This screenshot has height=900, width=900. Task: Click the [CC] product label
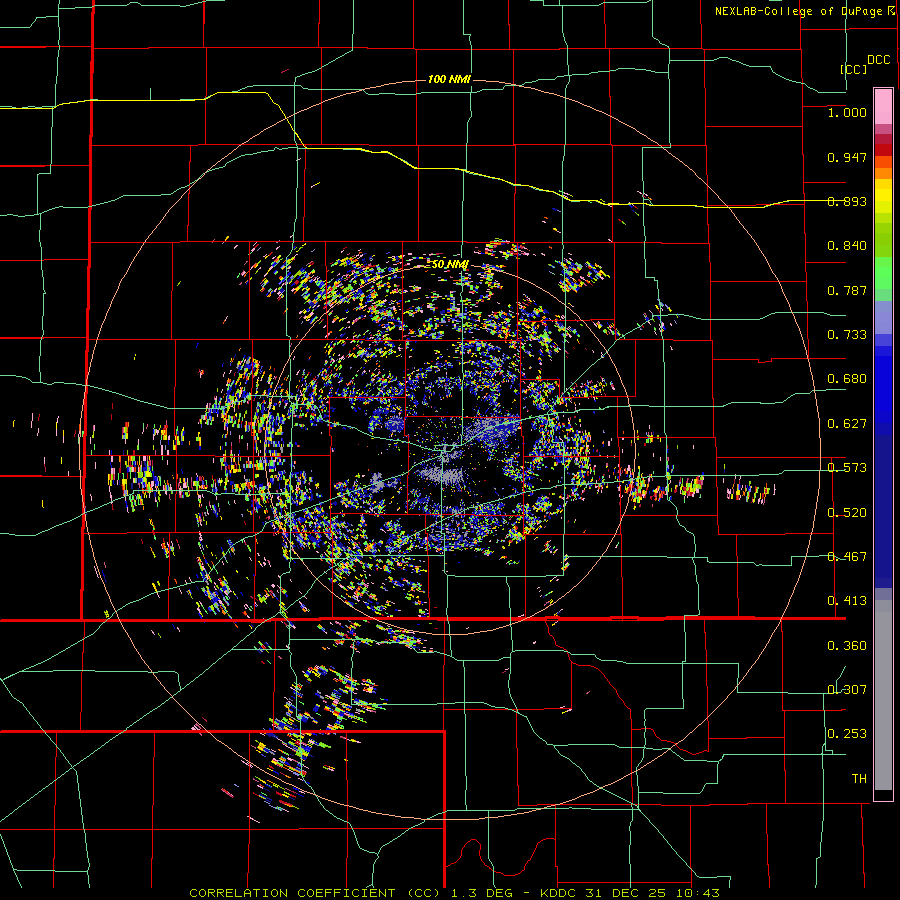click(x=854, y=69)
